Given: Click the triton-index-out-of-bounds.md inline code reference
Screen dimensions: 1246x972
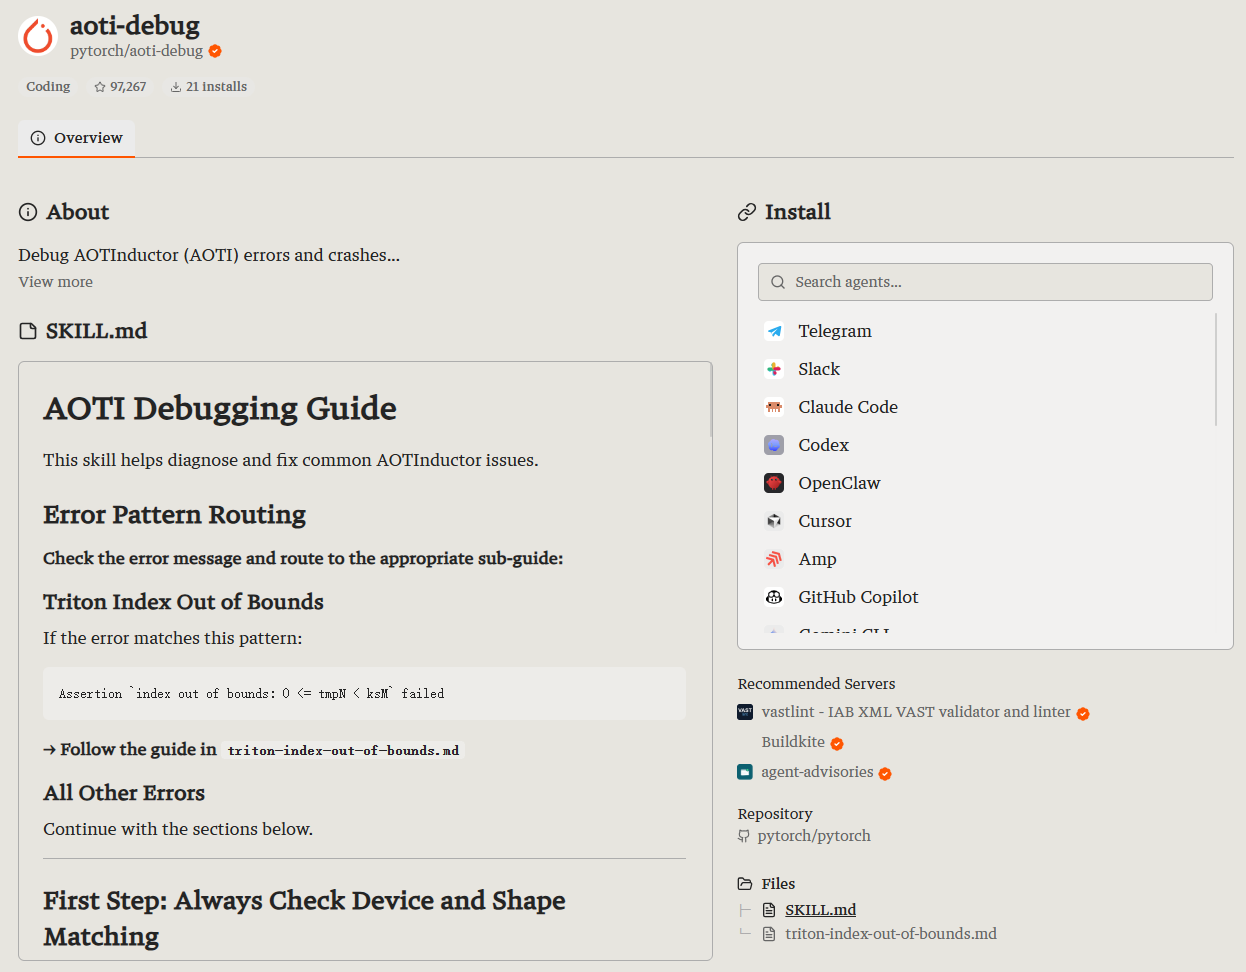Looking at the screenshot, I should [343, 750].
